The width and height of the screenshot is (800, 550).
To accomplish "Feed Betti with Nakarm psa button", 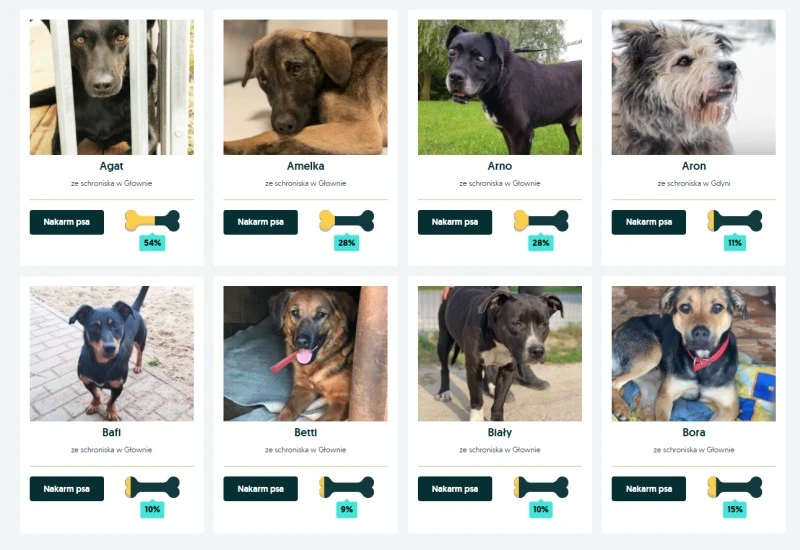I will tap(261, 489).
